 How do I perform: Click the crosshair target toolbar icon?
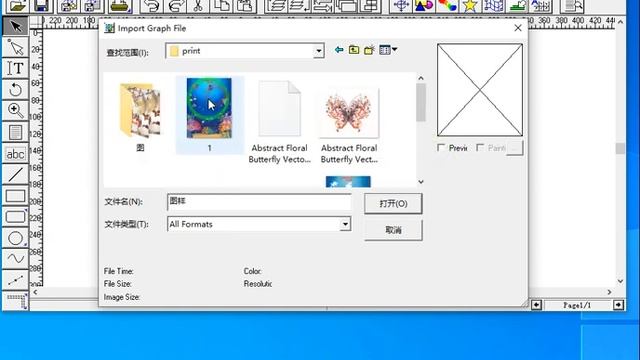click(401, 6)
